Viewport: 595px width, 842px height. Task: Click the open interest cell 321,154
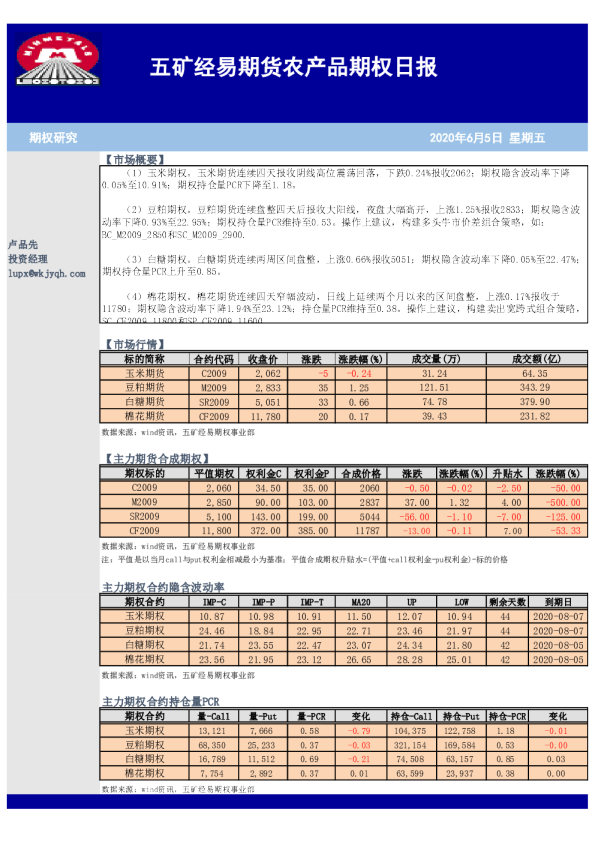[x=411, y=745]
